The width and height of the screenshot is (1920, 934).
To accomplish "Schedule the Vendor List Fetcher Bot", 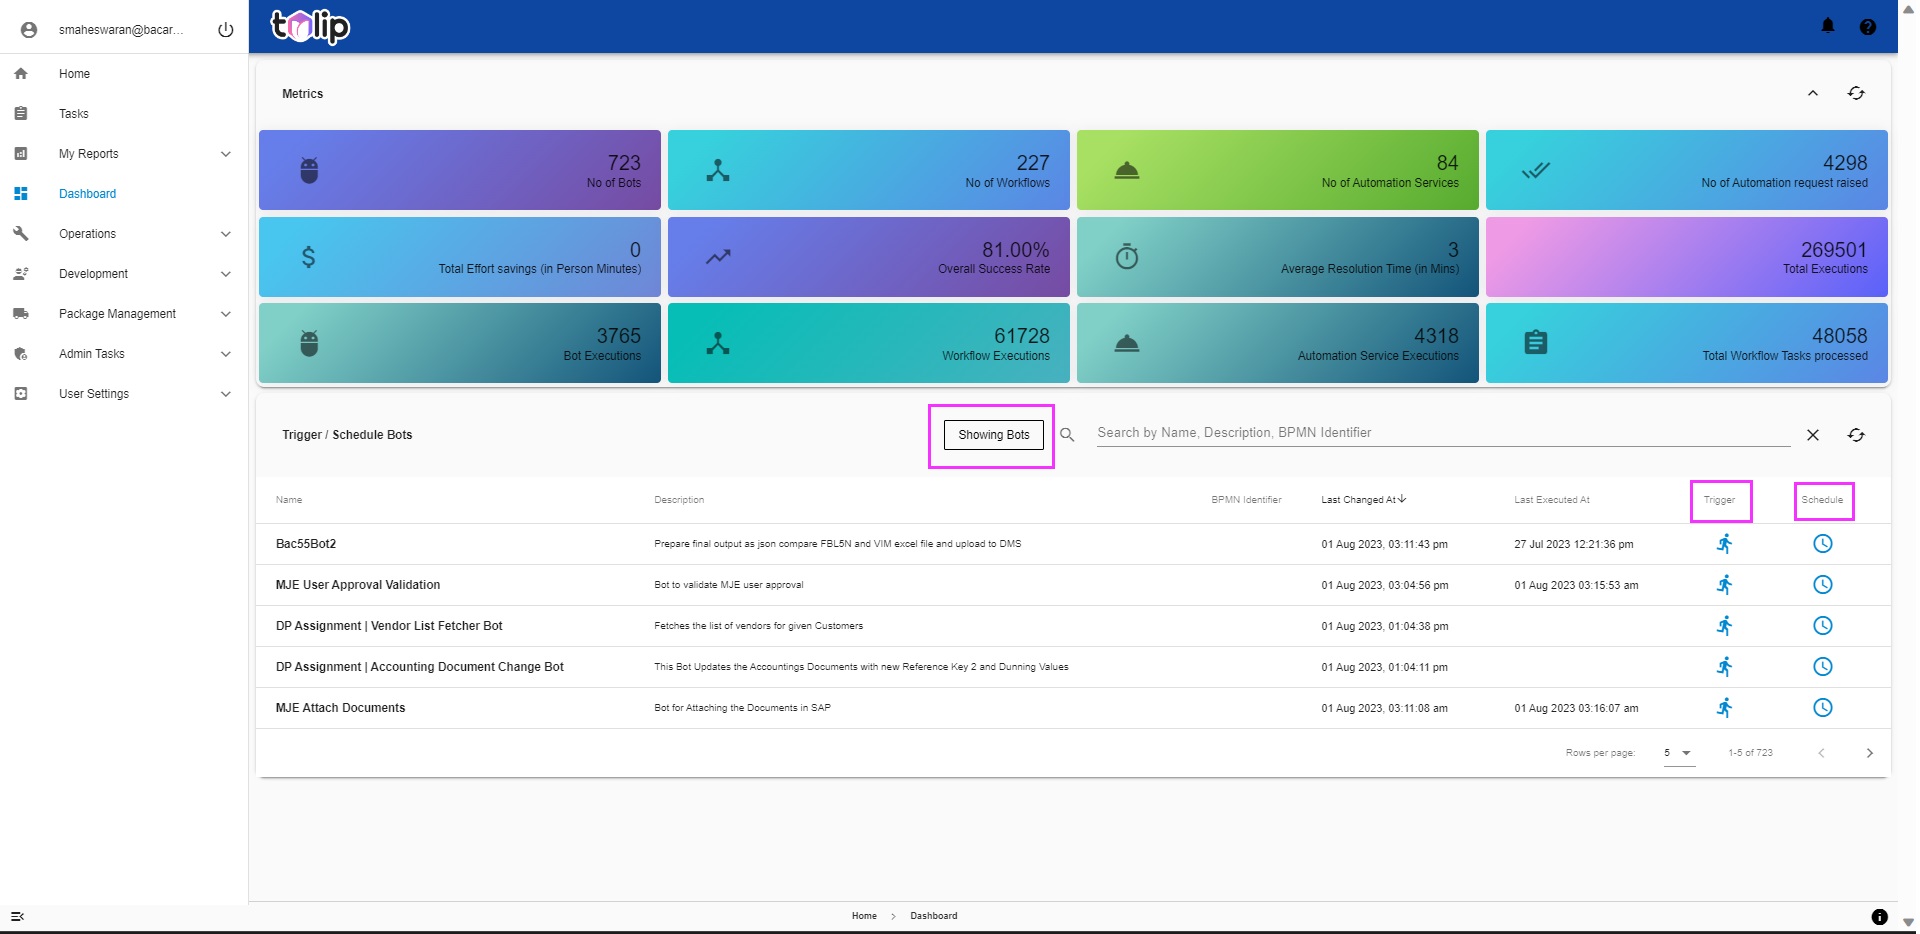I will [x=1823, y=626].
